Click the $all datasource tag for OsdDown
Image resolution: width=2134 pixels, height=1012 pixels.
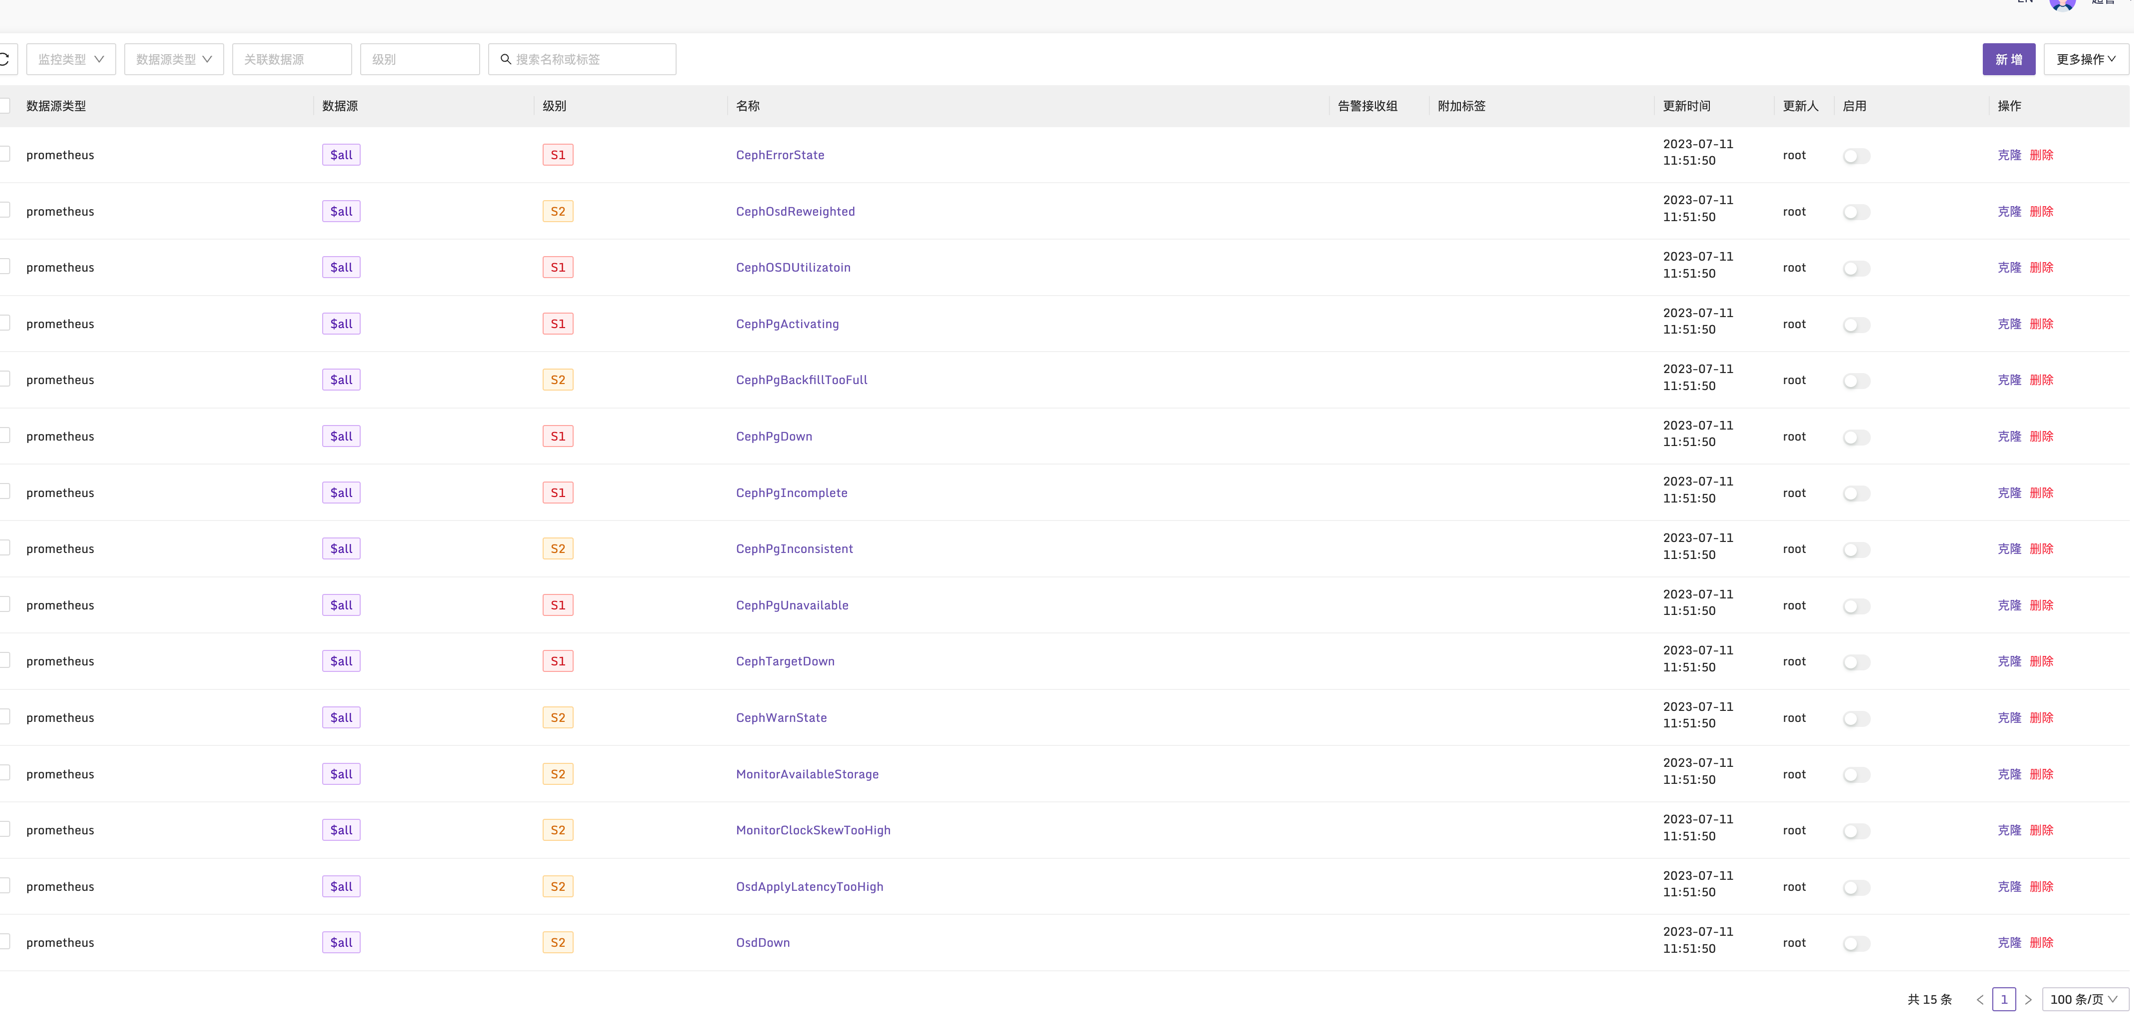(341, 942)
